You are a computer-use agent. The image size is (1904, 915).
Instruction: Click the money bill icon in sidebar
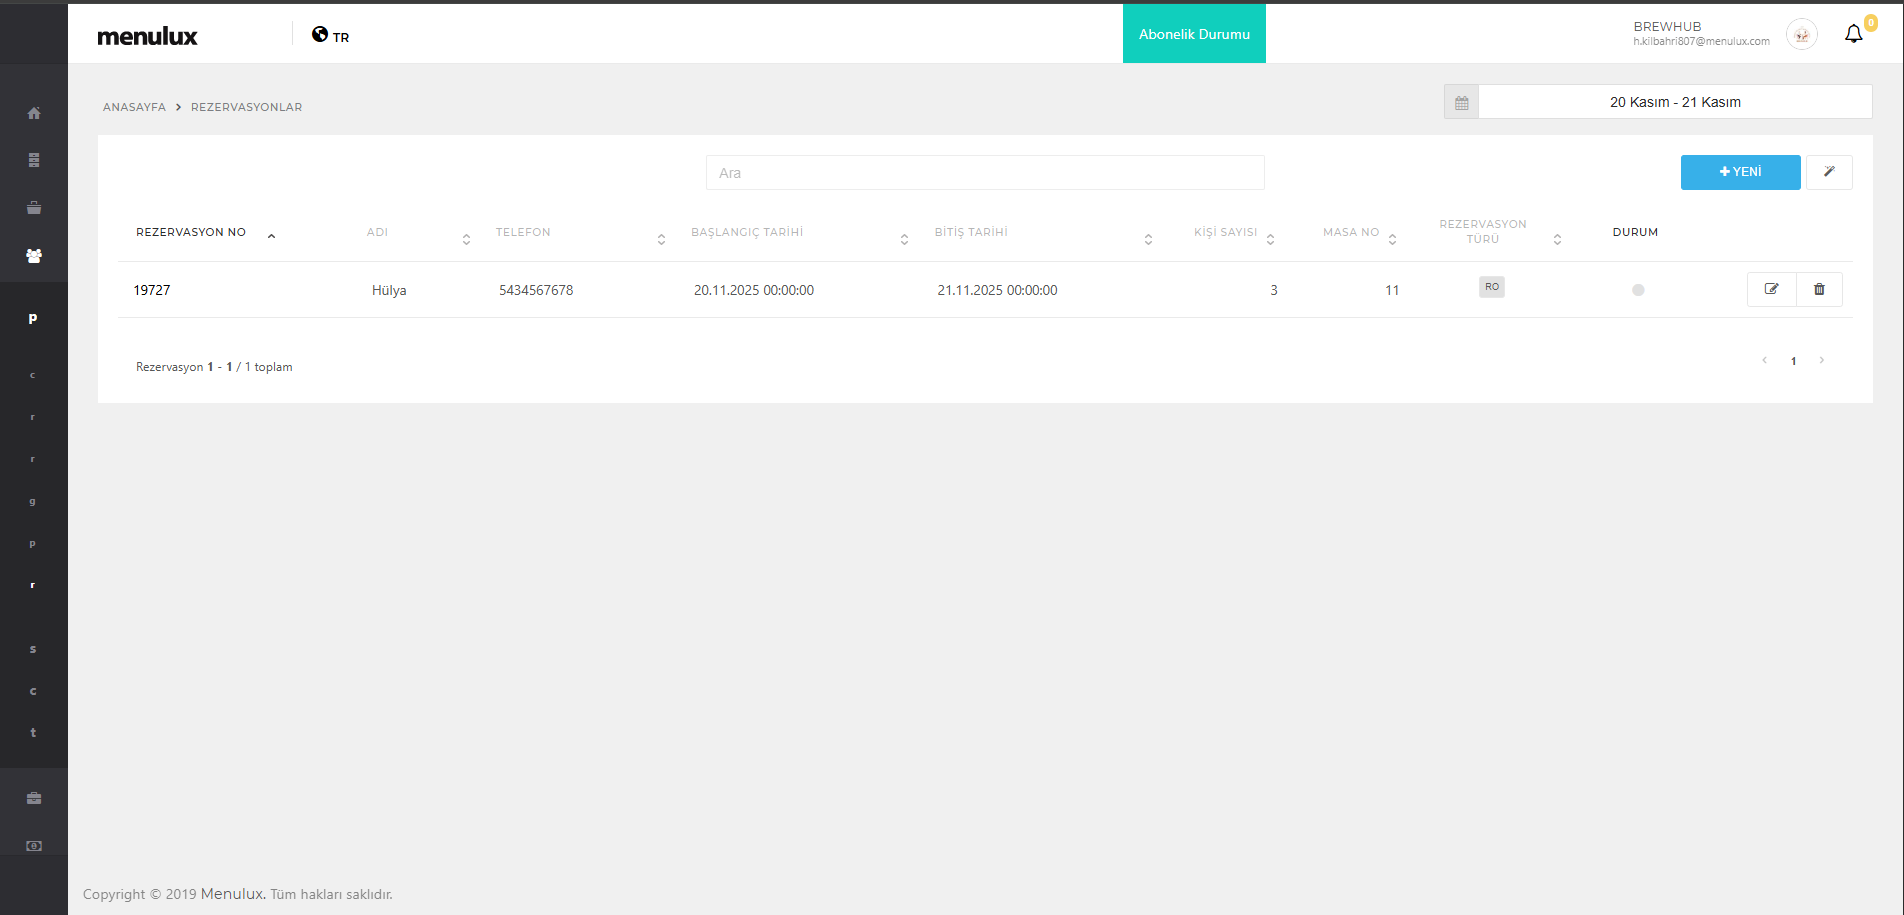pos(34,846)
